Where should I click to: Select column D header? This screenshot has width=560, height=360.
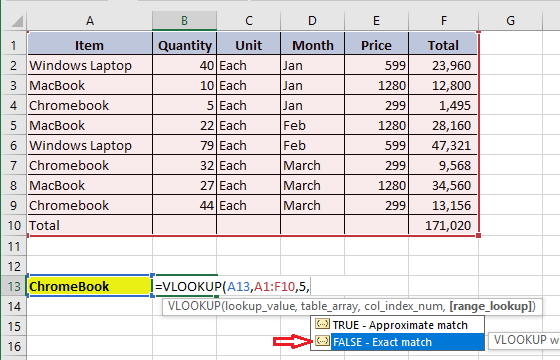point(312,20)
